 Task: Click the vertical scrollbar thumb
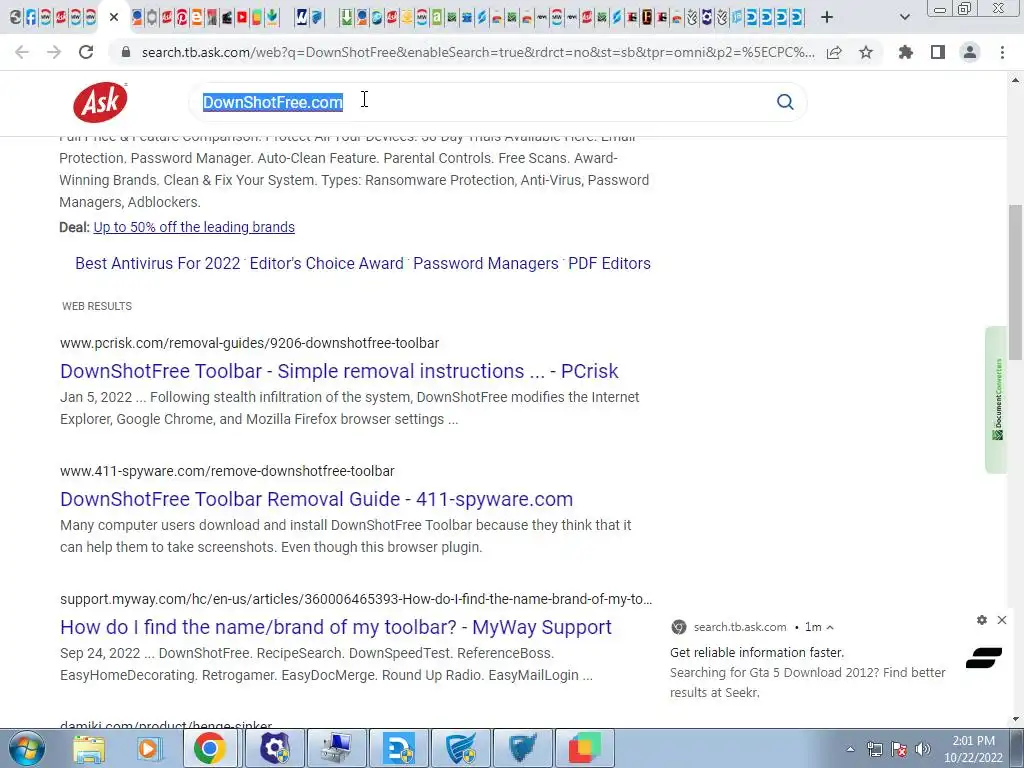[x=1015, y=282]
